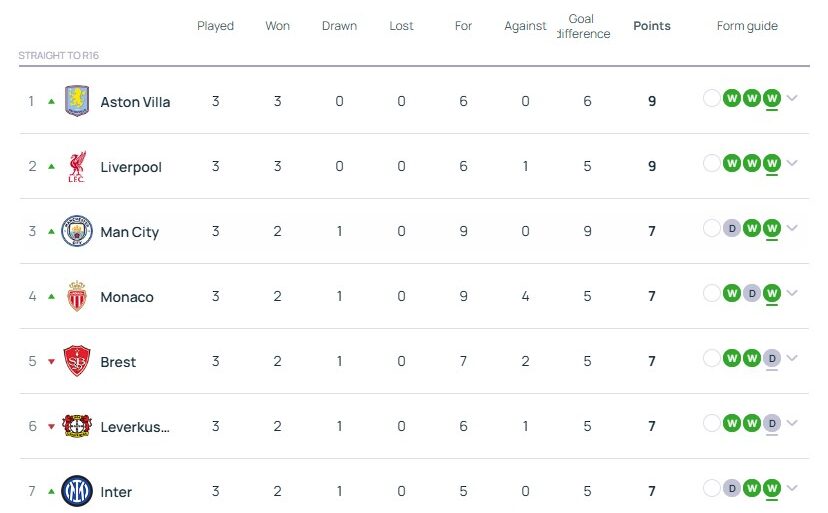Click the Liverpool club crest
The image size is (828, 513).
pyautogui.click(x=77, y=166)
